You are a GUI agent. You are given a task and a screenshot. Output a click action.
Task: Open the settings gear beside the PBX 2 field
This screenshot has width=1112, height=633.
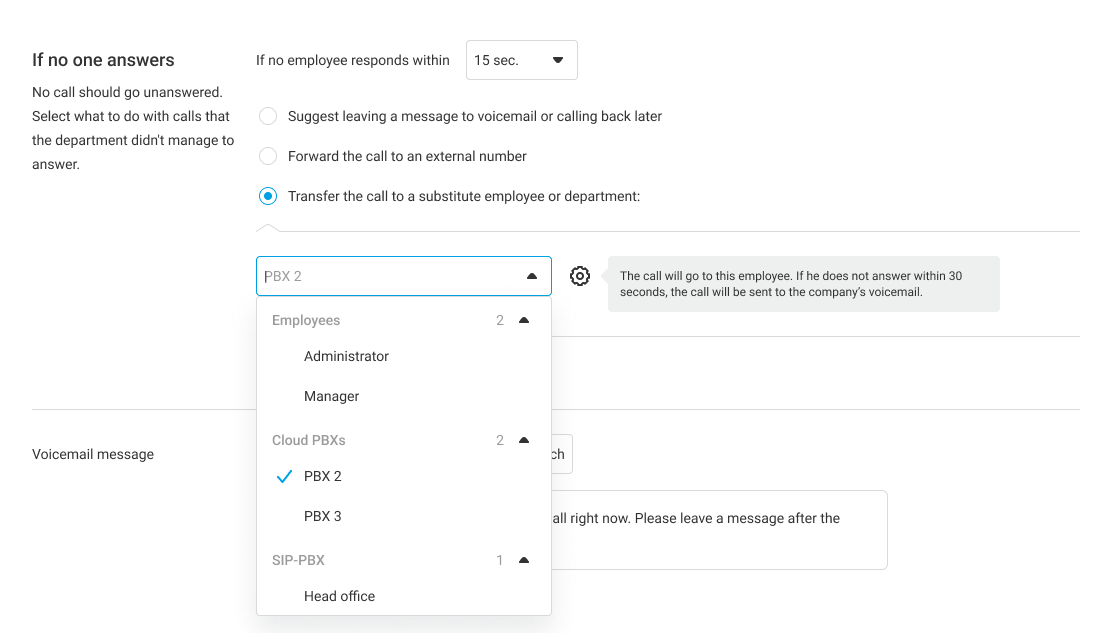(x=580, y=276)
